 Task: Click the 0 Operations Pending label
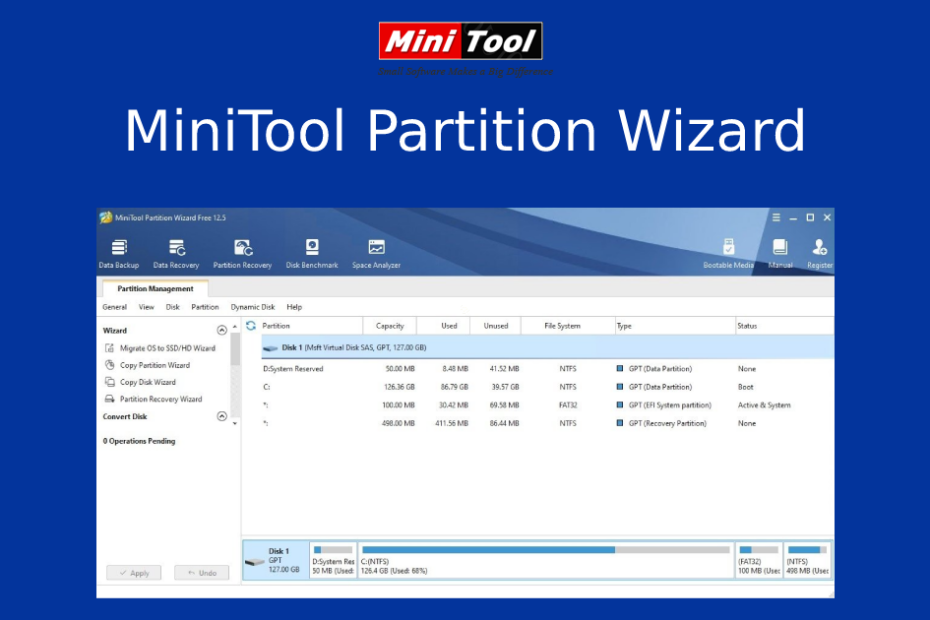pyautogui.click(x=139, y=441)
